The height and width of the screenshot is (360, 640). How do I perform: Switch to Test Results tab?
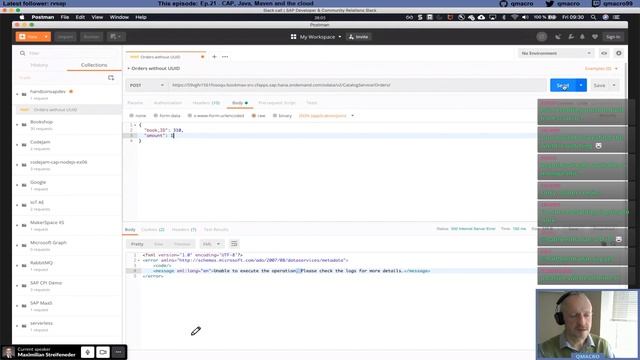click(x=216, y=229)
